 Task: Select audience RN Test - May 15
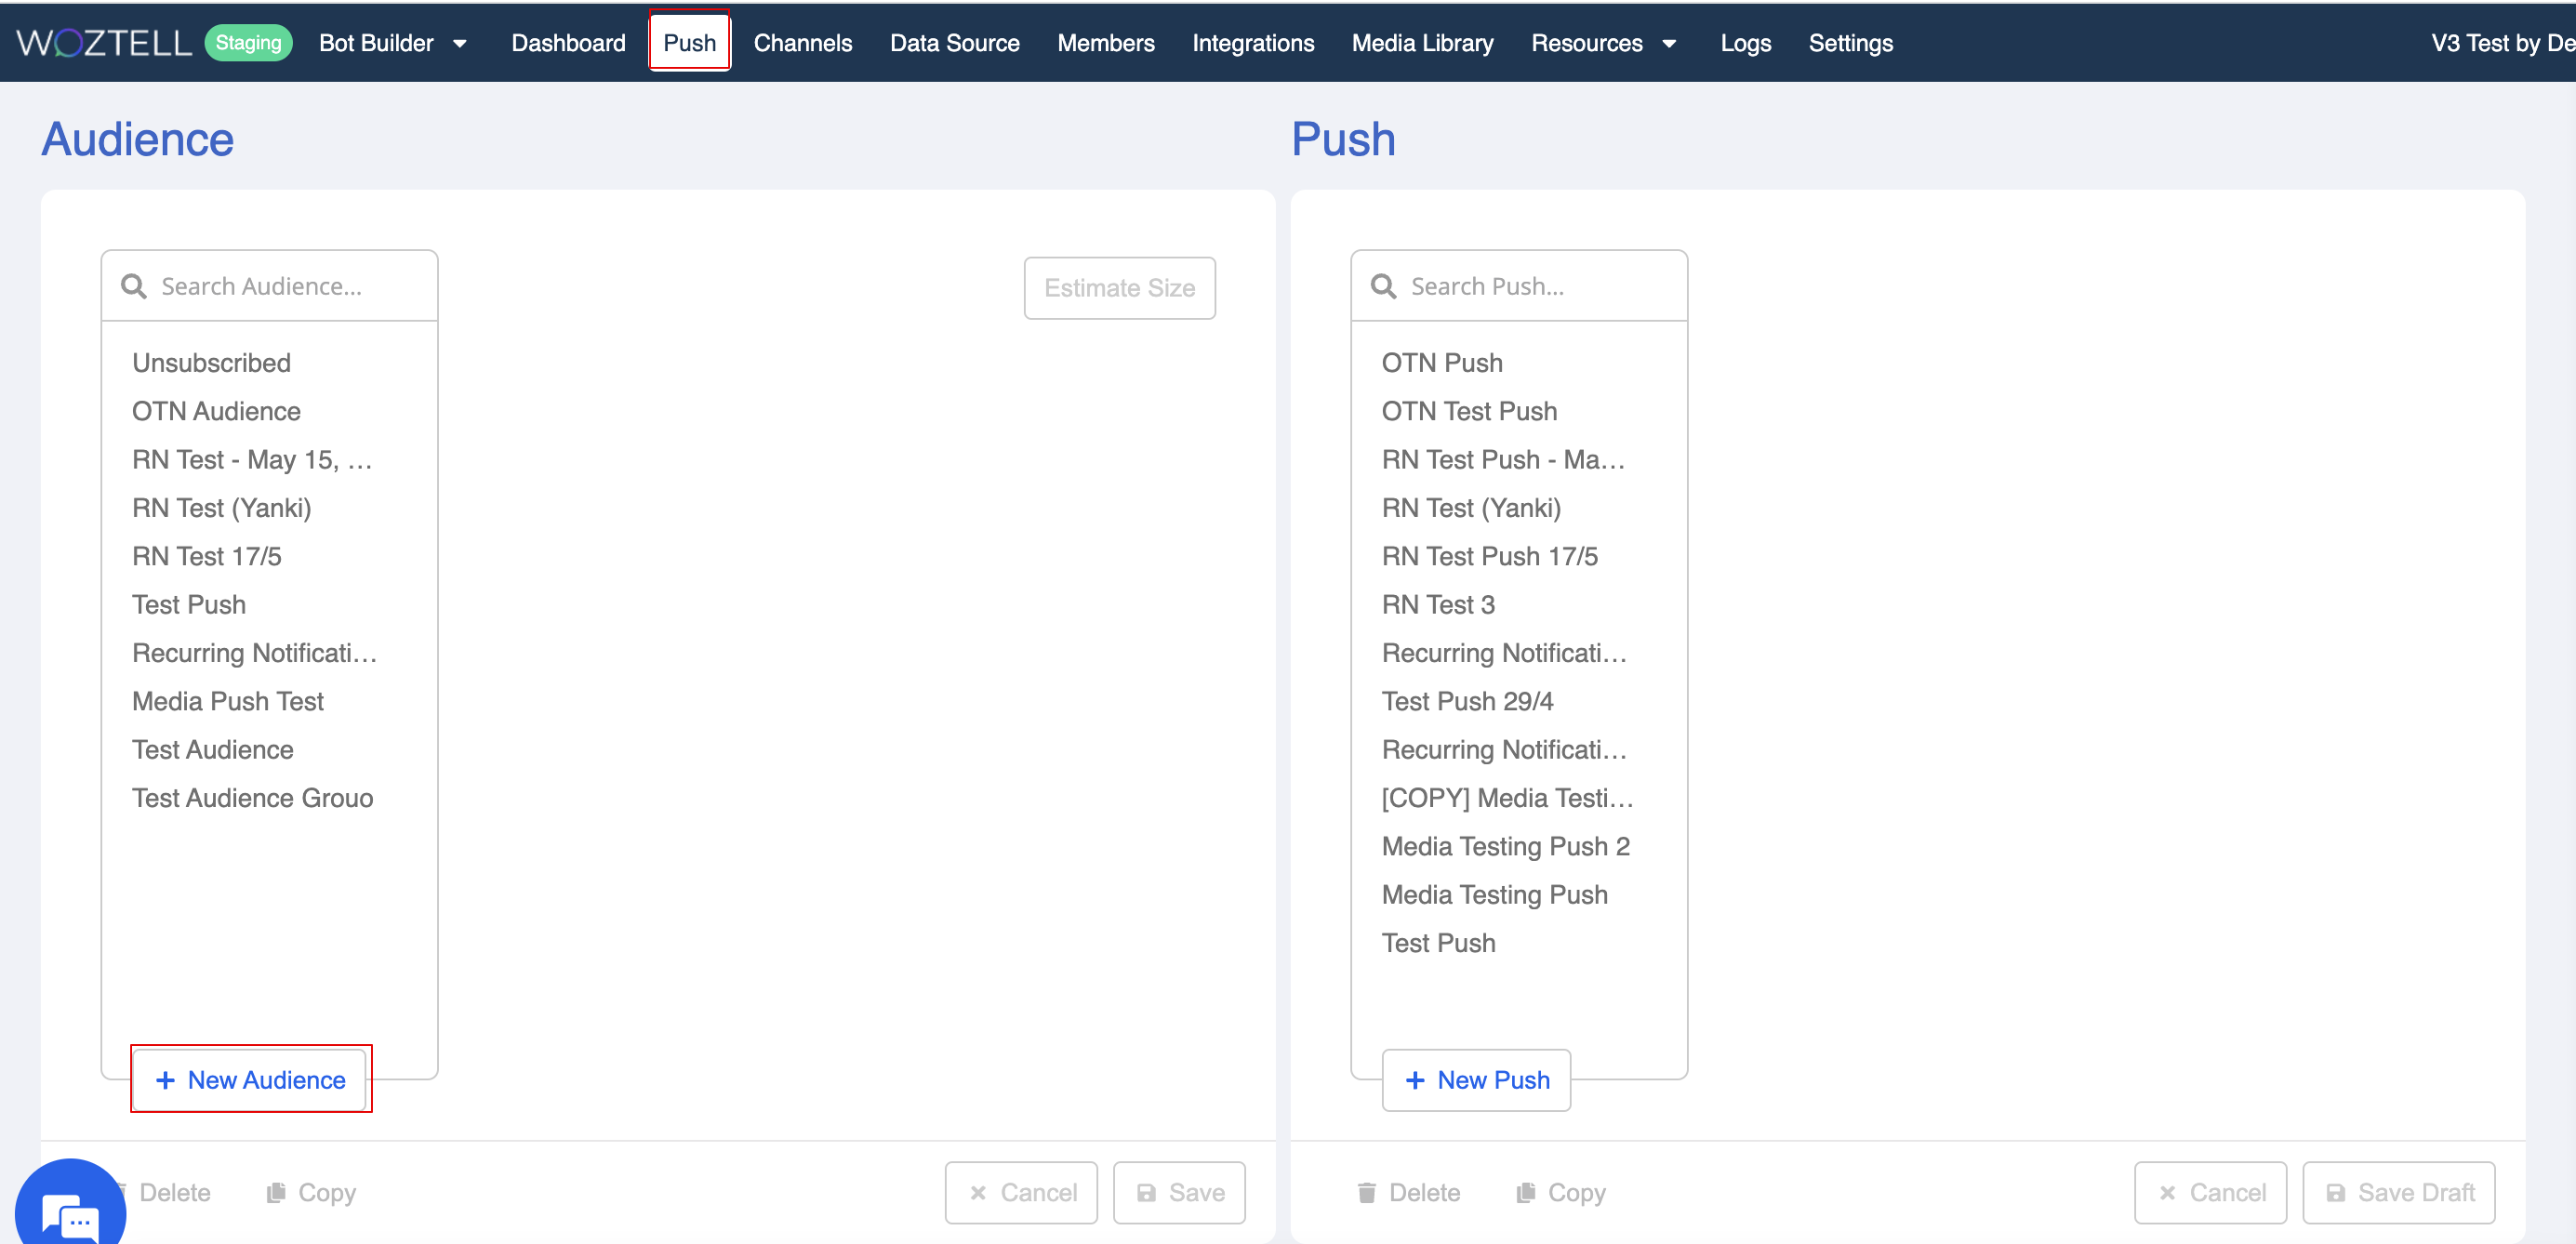pos(252,460)
